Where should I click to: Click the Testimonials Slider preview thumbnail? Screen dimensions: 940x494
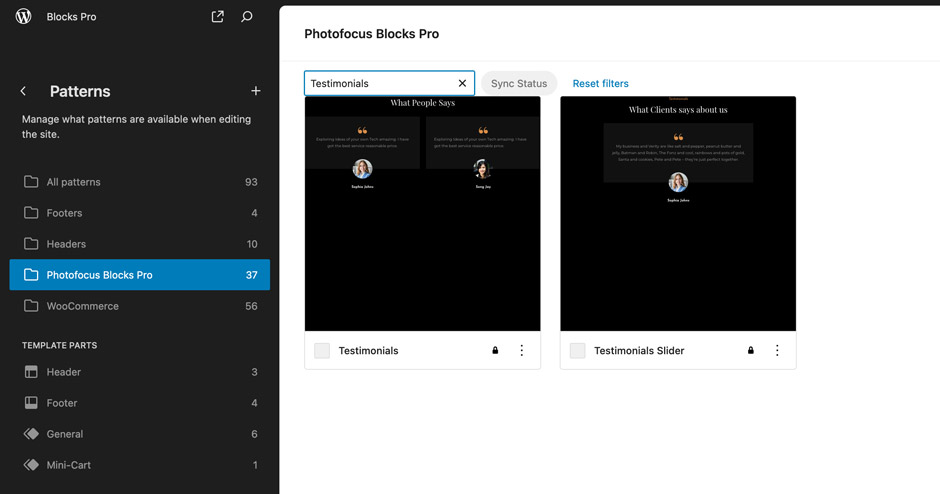678,214
